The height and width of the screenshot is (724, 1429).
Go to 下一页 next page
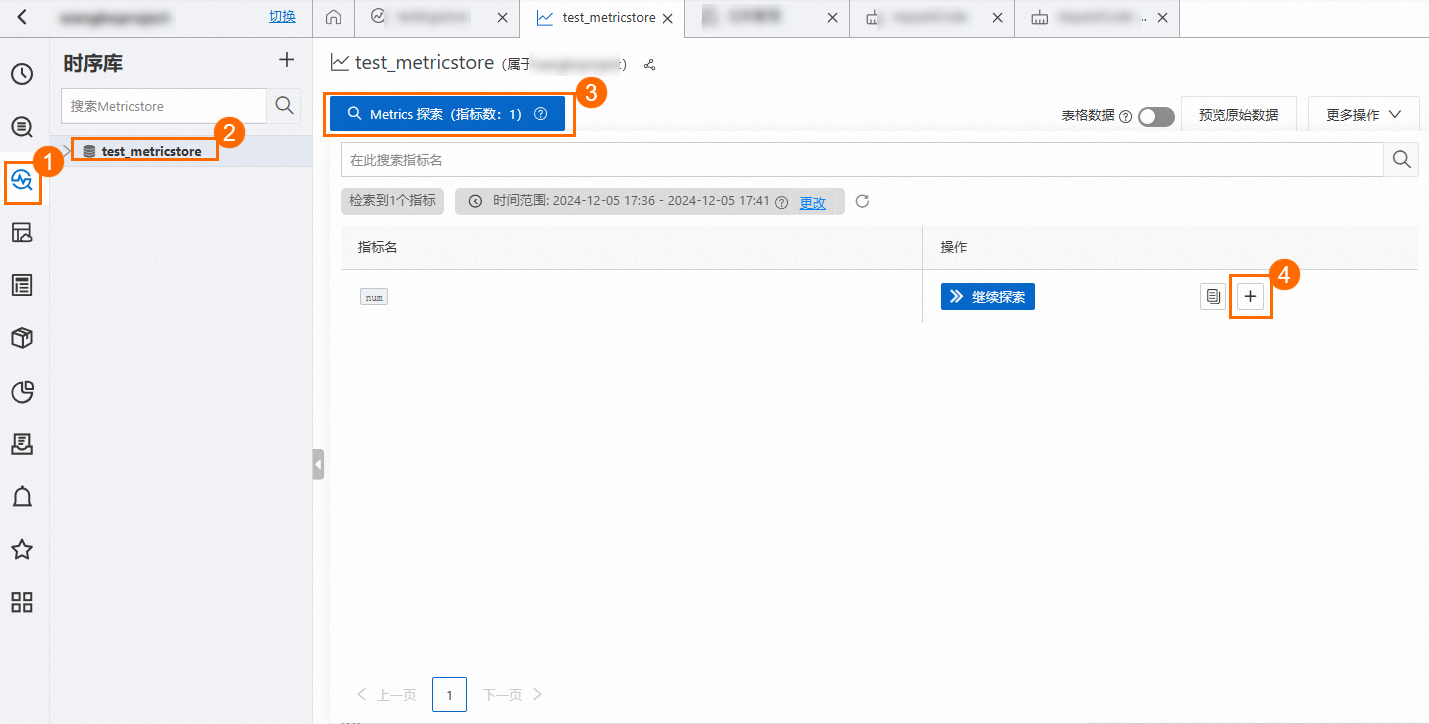click(x=513, y=695)
